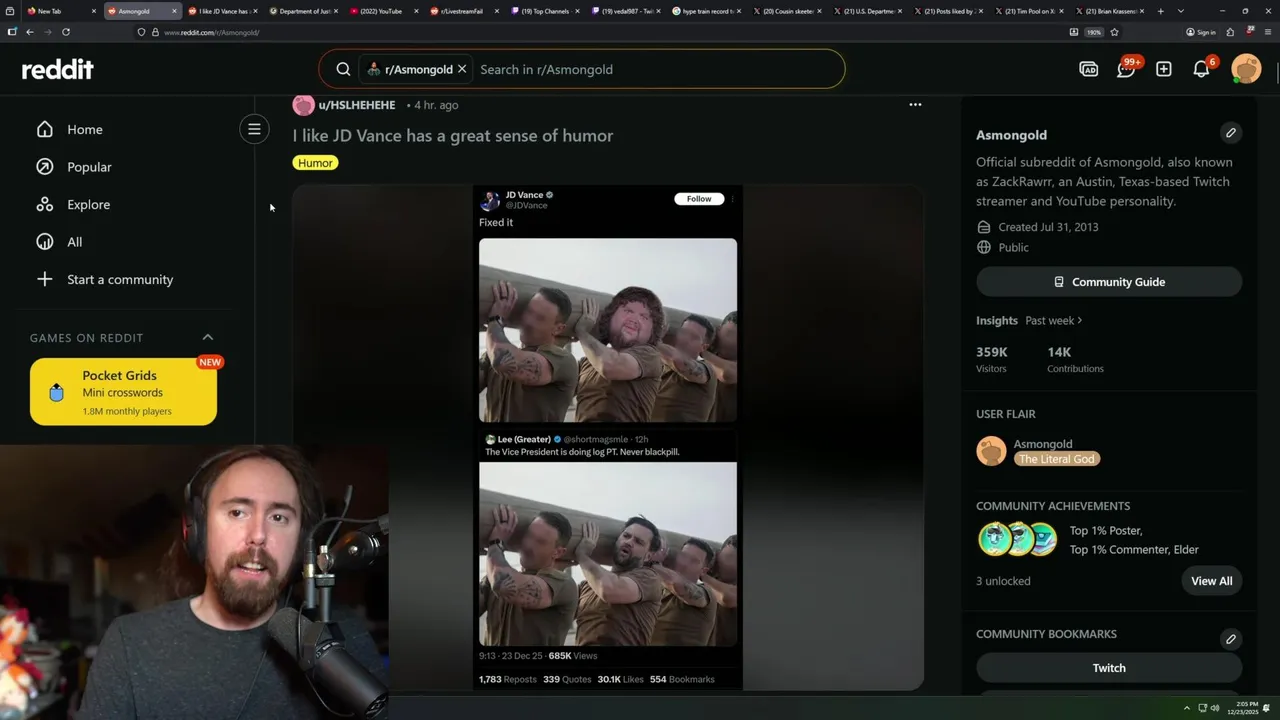Open the Explore communities icon

(45, 204)
